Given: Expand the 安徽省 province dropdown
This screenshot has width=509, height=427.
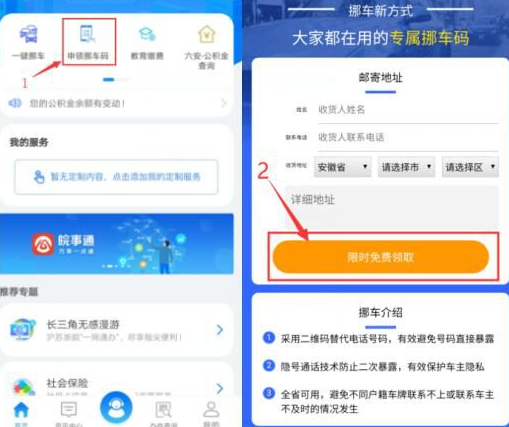Looking at the screenshot, I should (343, 167).
